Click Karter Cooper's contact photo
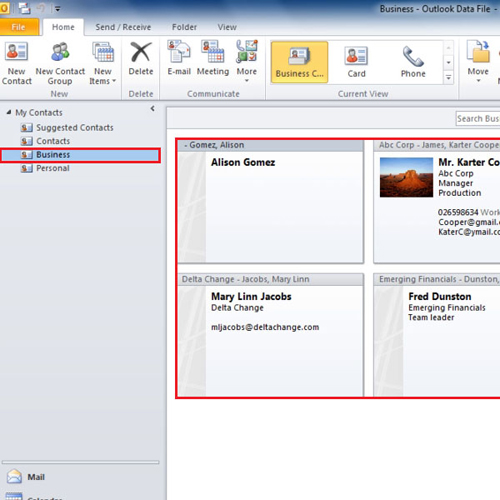This screenshot has height=500, width=500. point(406,177)
